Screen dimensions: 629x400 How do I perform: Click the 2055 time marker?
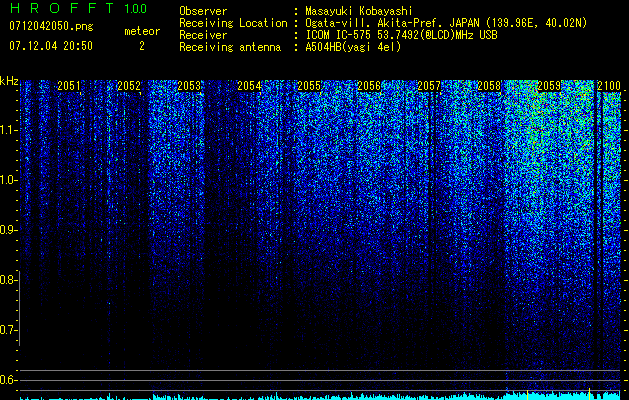[x=309, y=86]
